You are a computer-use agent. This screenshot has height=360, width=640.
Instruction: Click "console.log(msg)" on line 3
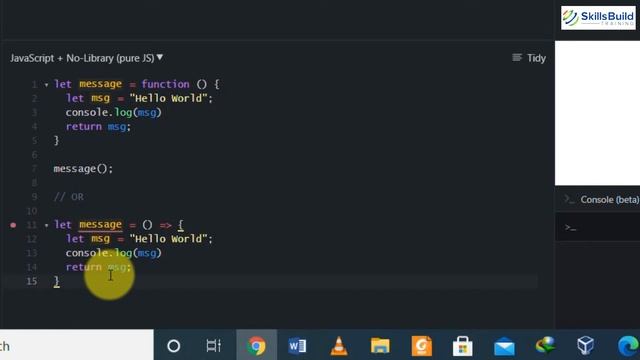pyautogui.click(x=113, y=112)
